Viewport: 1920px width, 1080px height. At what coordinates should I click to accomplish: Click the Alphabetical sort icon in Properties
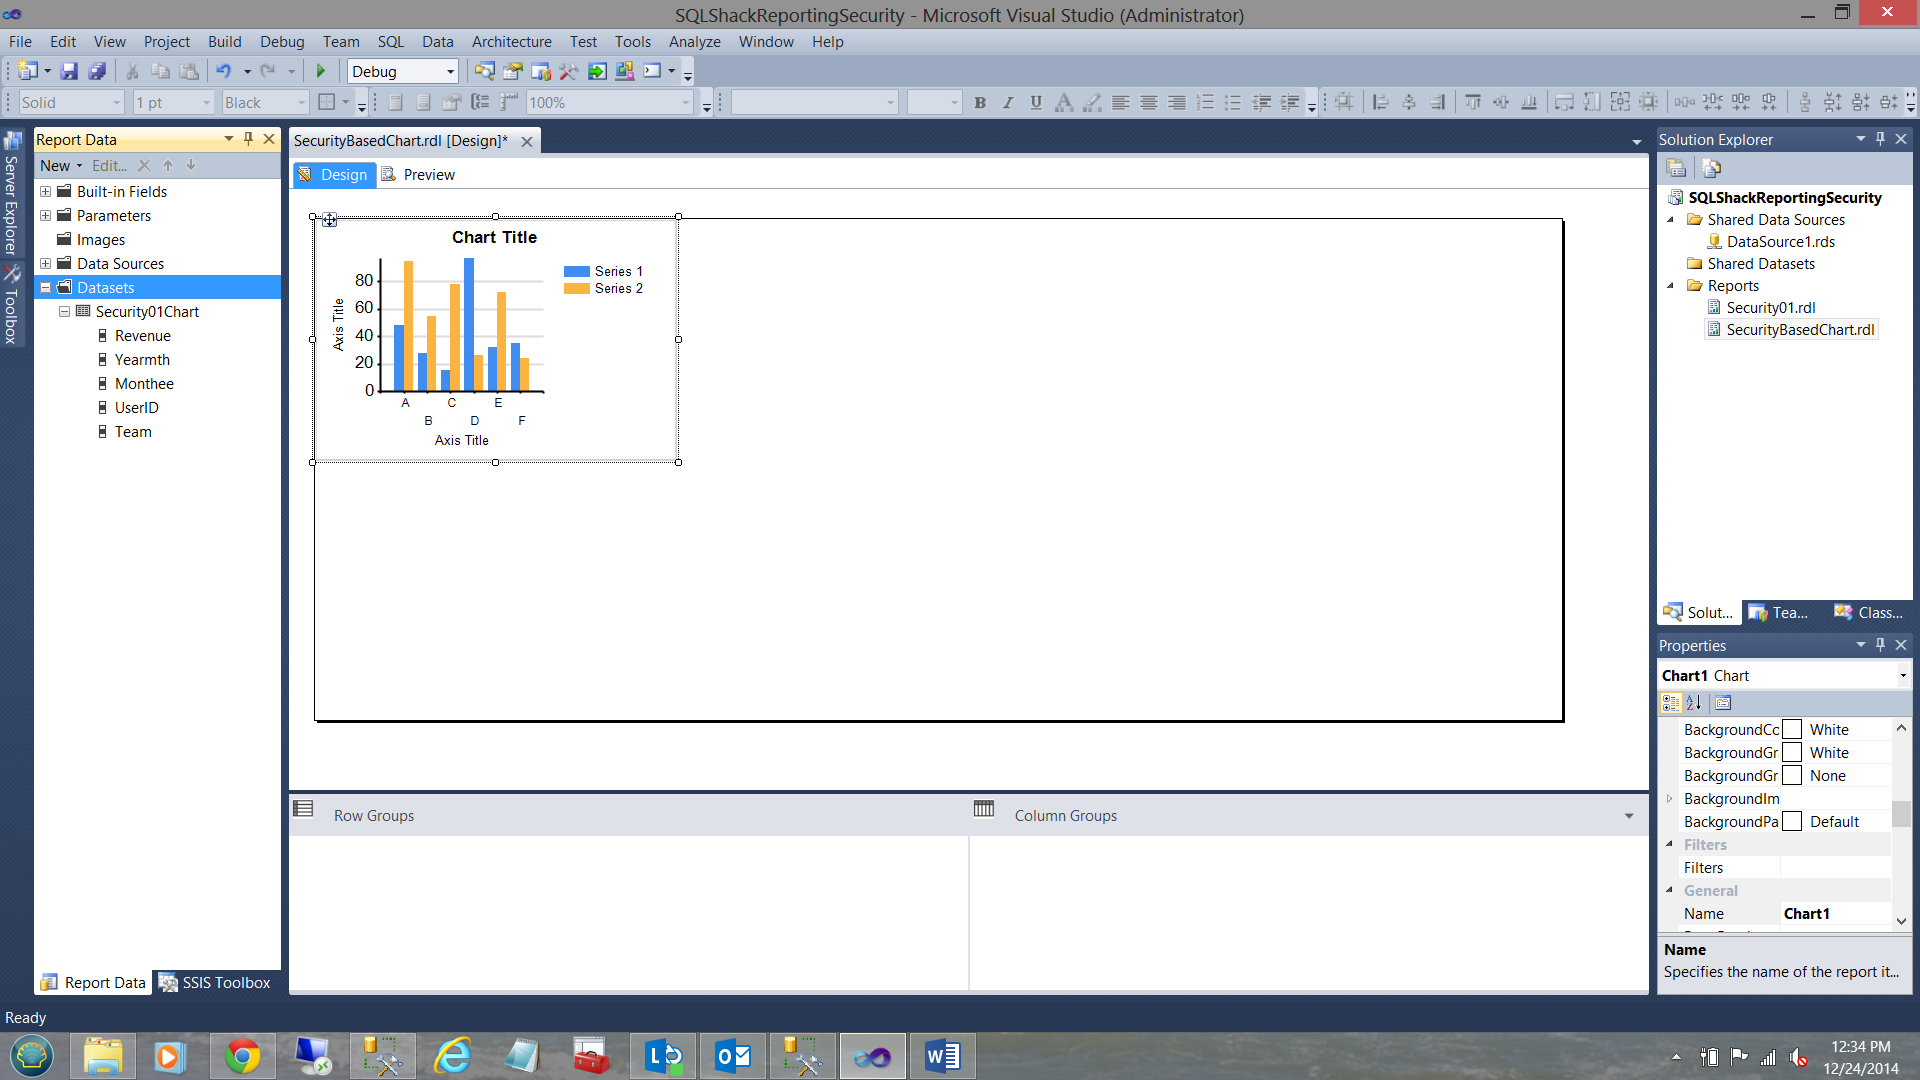click(1694, 703)
